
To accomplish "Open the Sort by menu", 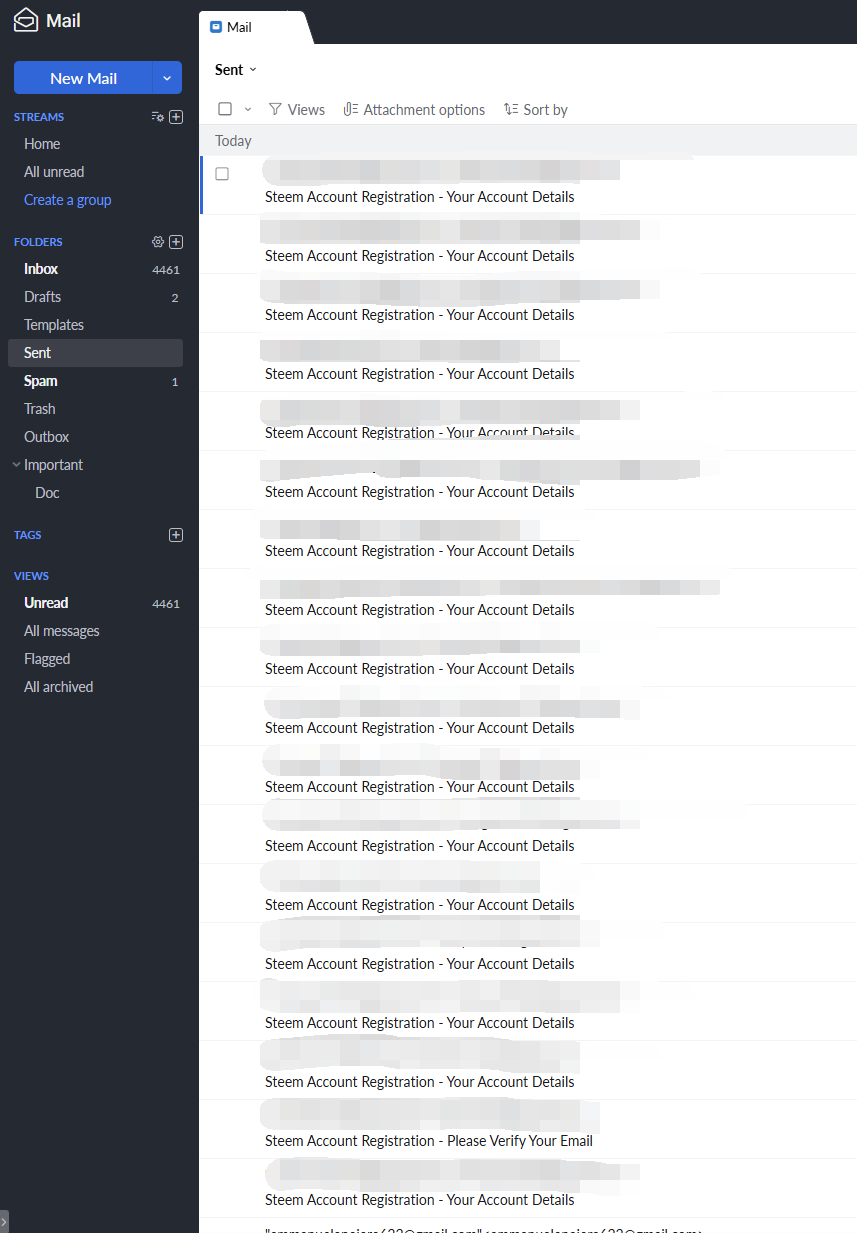I will (536, 110).
